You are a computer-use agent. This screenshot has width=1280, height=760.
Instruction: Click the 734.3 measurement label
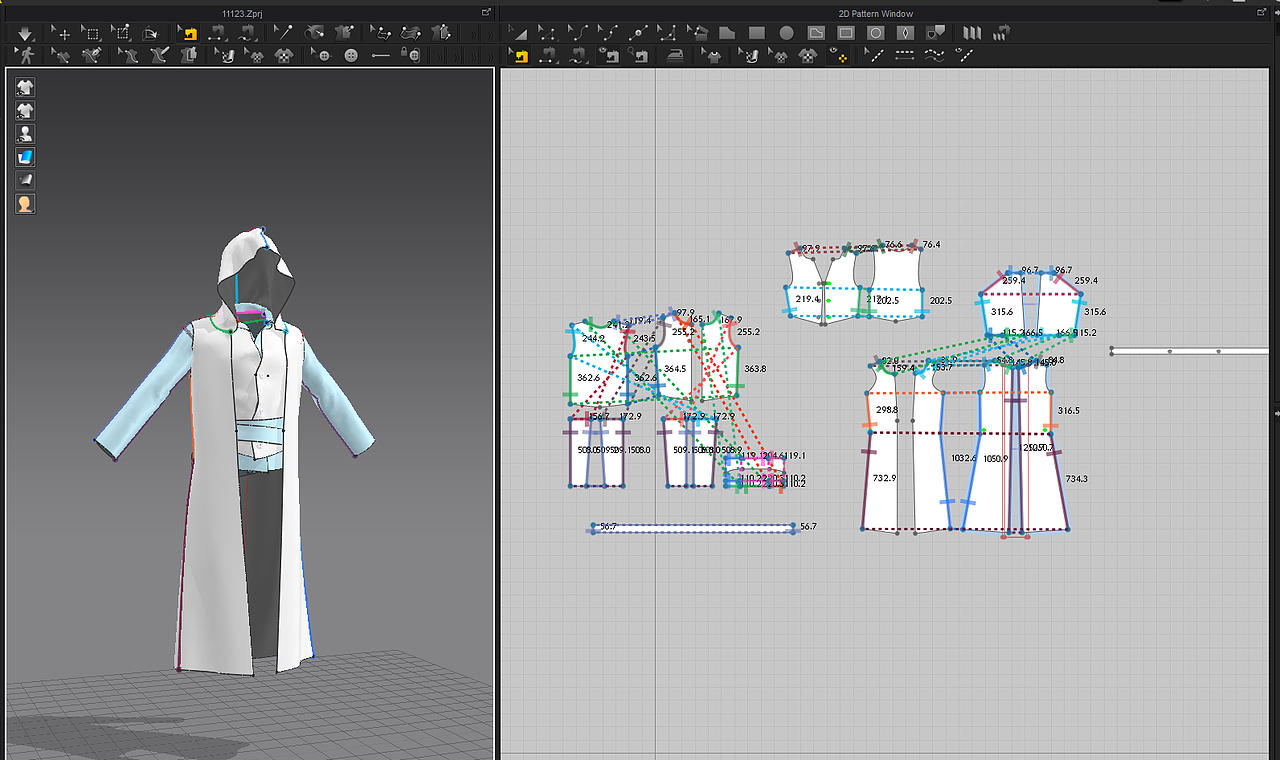coord(1076,479)
